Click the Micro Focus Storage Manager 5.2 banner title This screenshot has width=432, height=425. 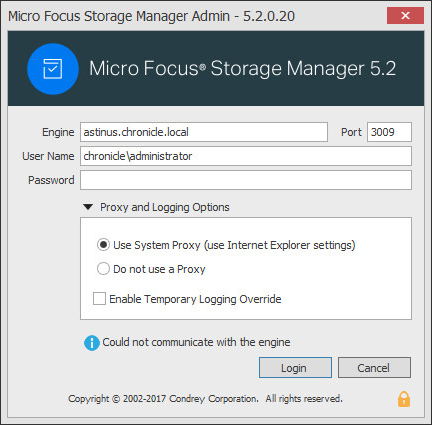[242, 69]
